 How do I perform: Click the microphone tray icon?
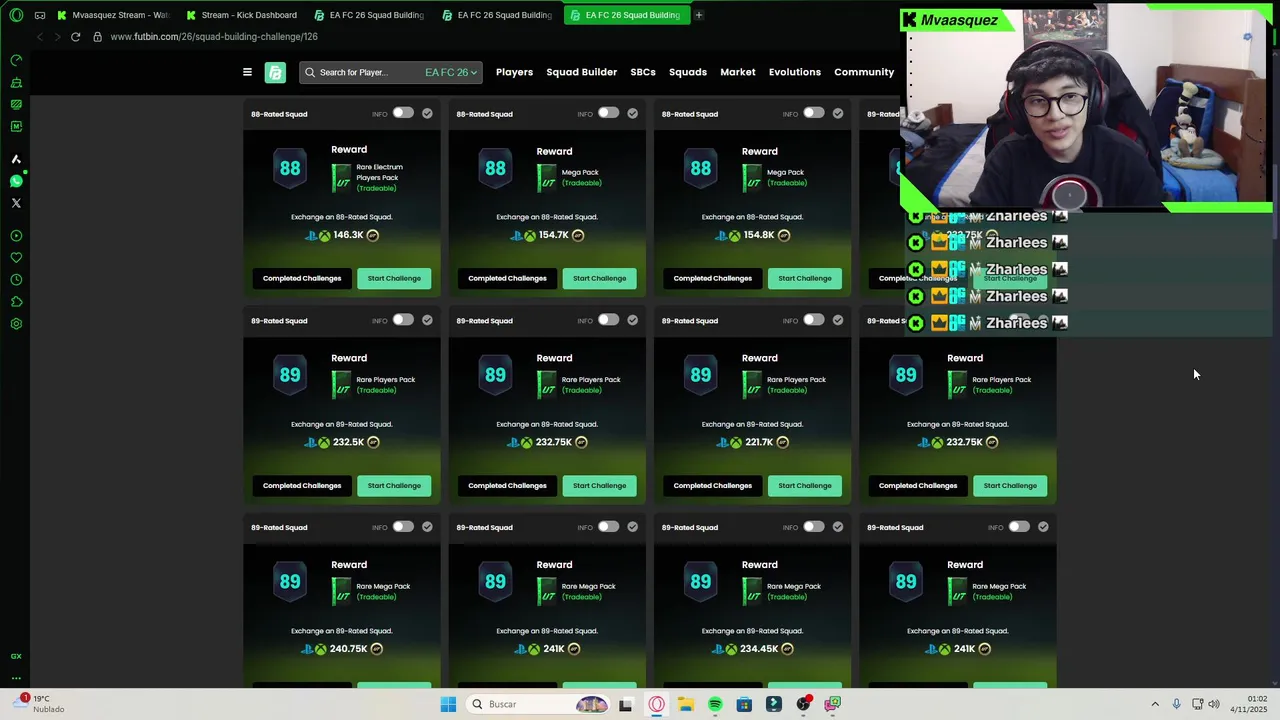[x=1176, y=704]
